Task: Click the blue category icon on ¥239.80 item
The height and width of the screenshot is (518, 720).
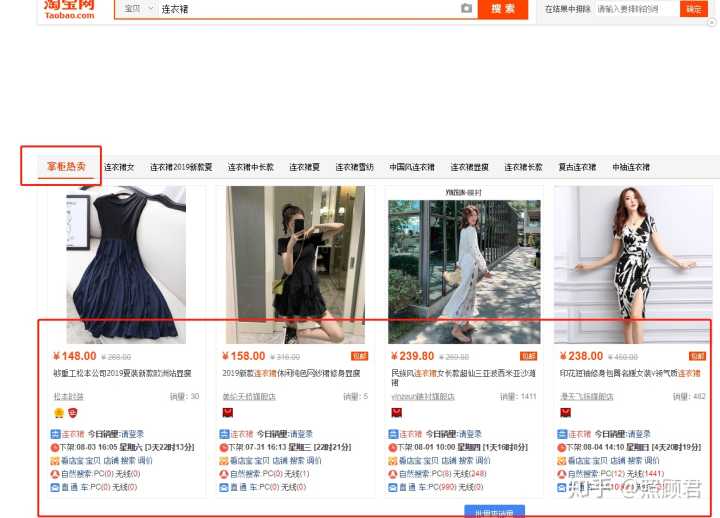Action: coord(394,434)
